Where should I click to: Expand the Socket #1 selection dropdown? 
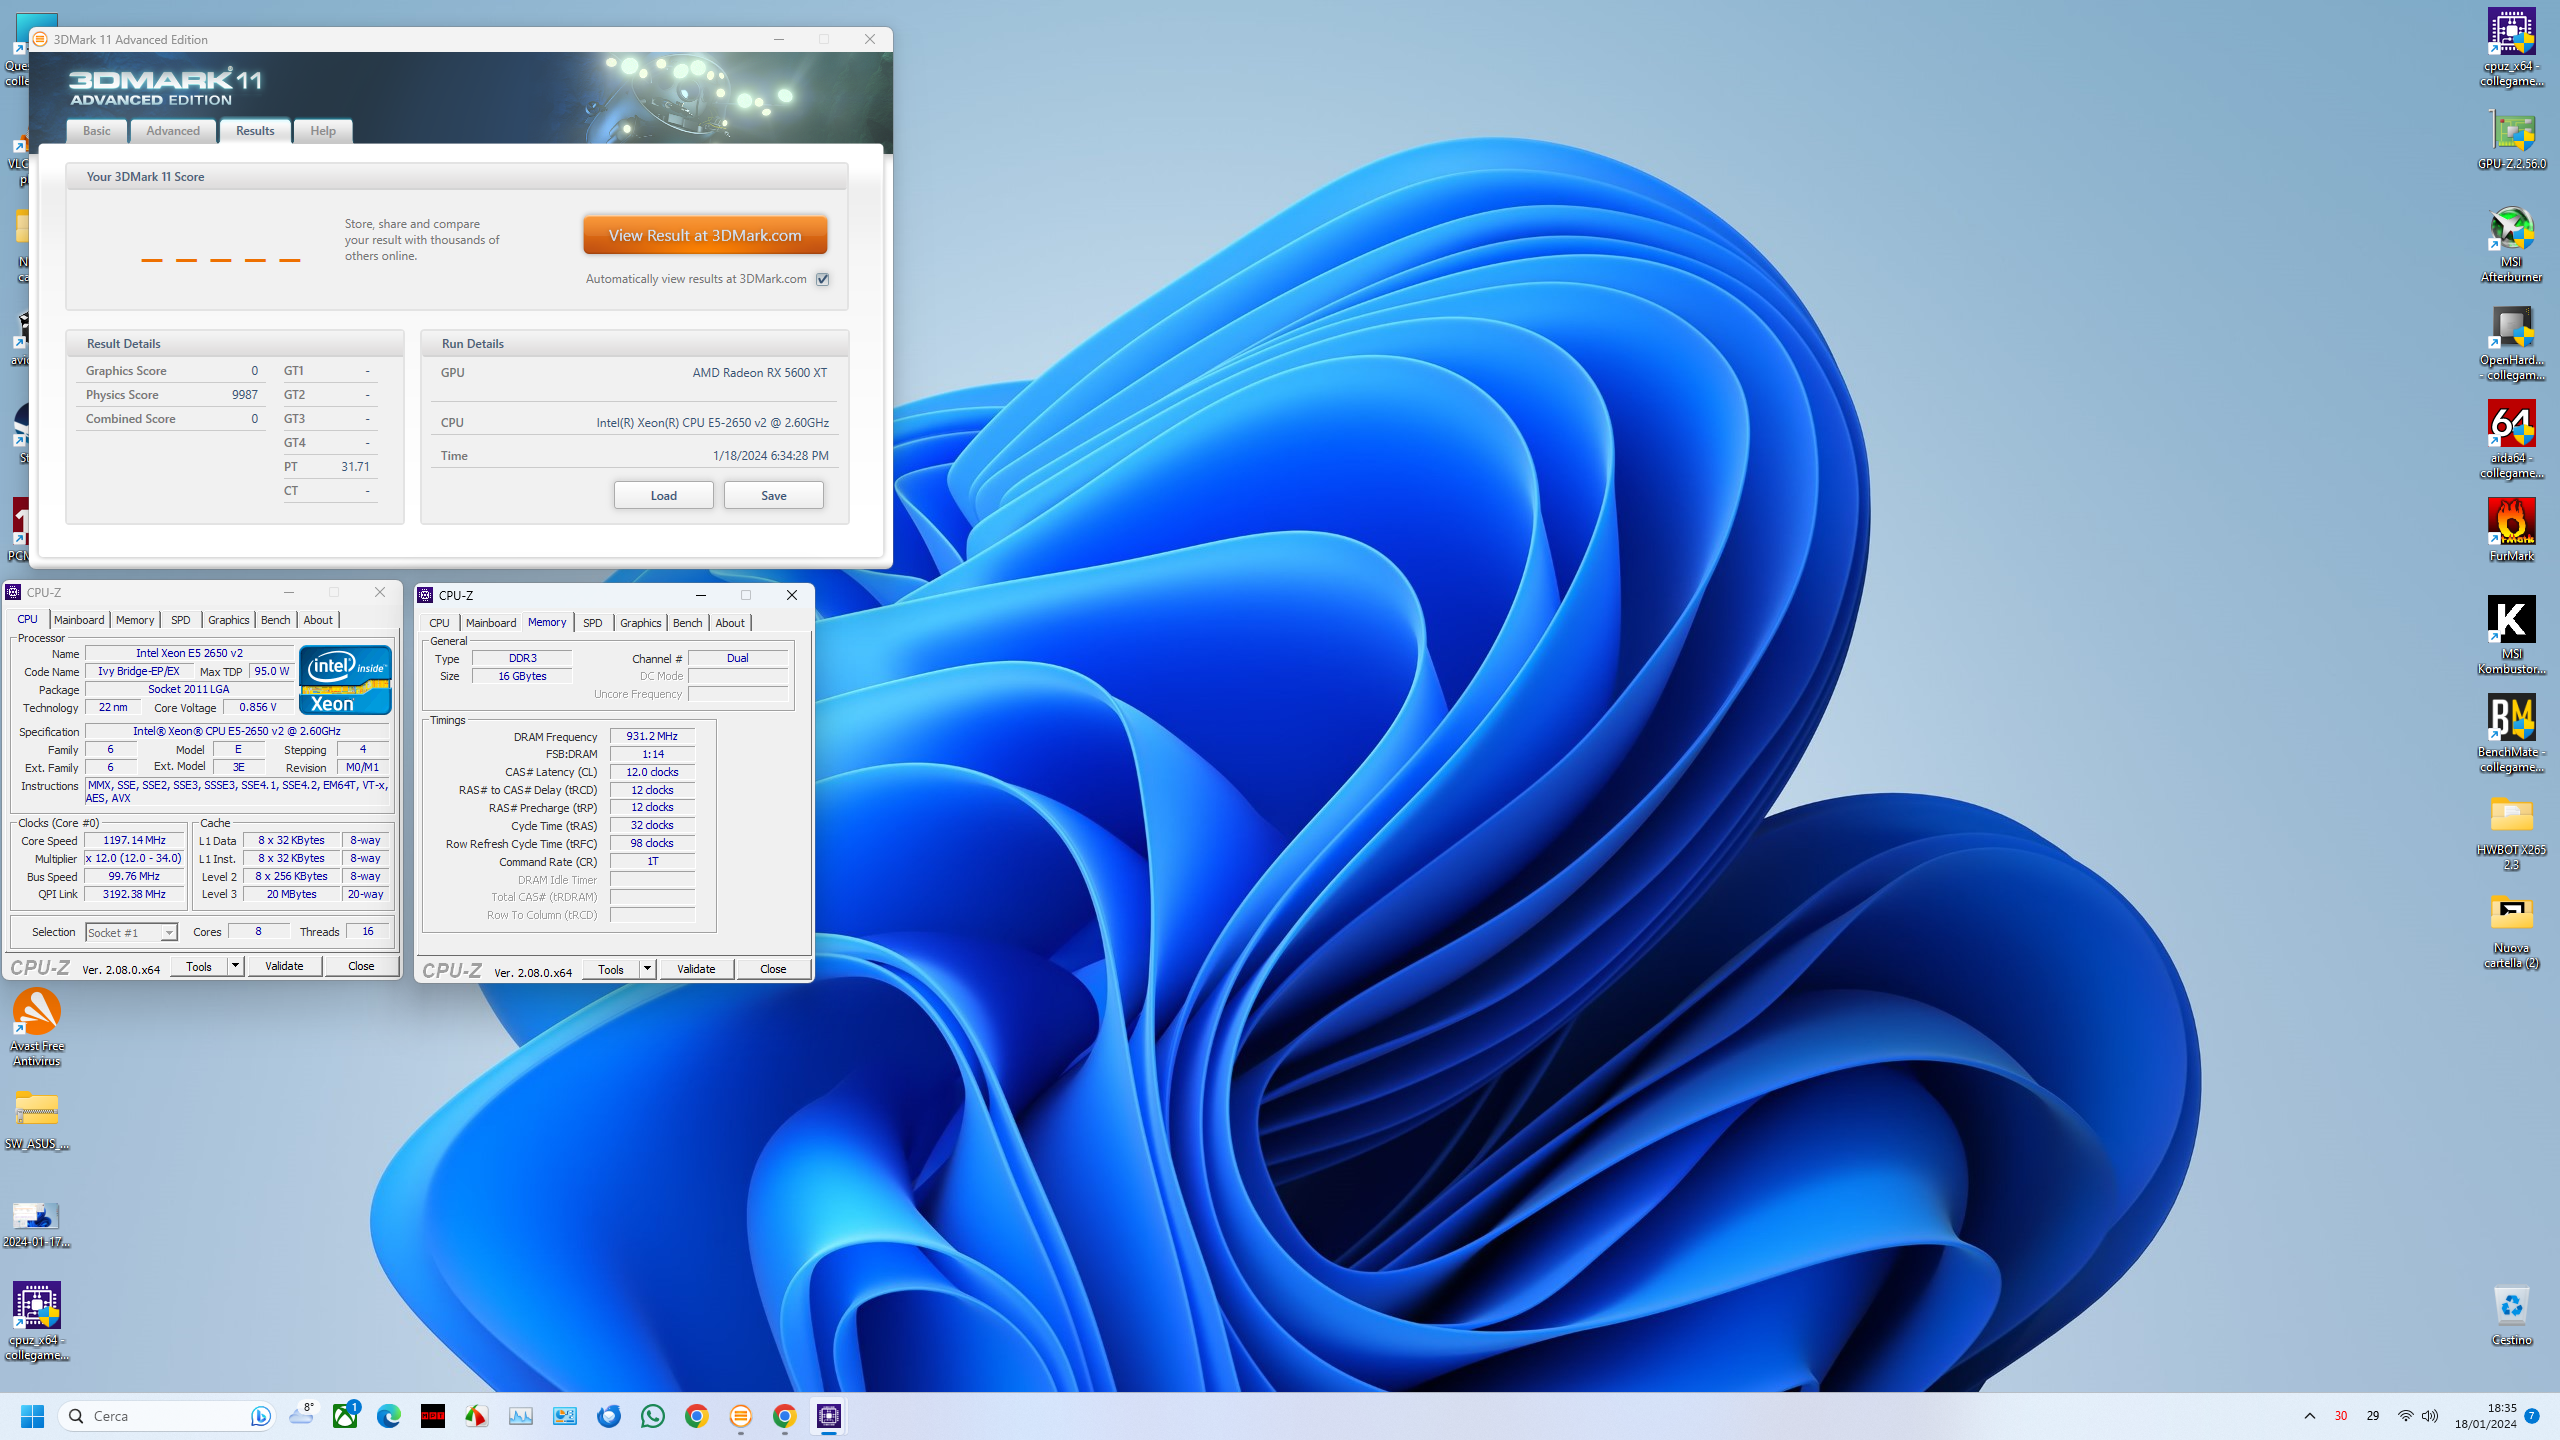(x=169, y=932)
